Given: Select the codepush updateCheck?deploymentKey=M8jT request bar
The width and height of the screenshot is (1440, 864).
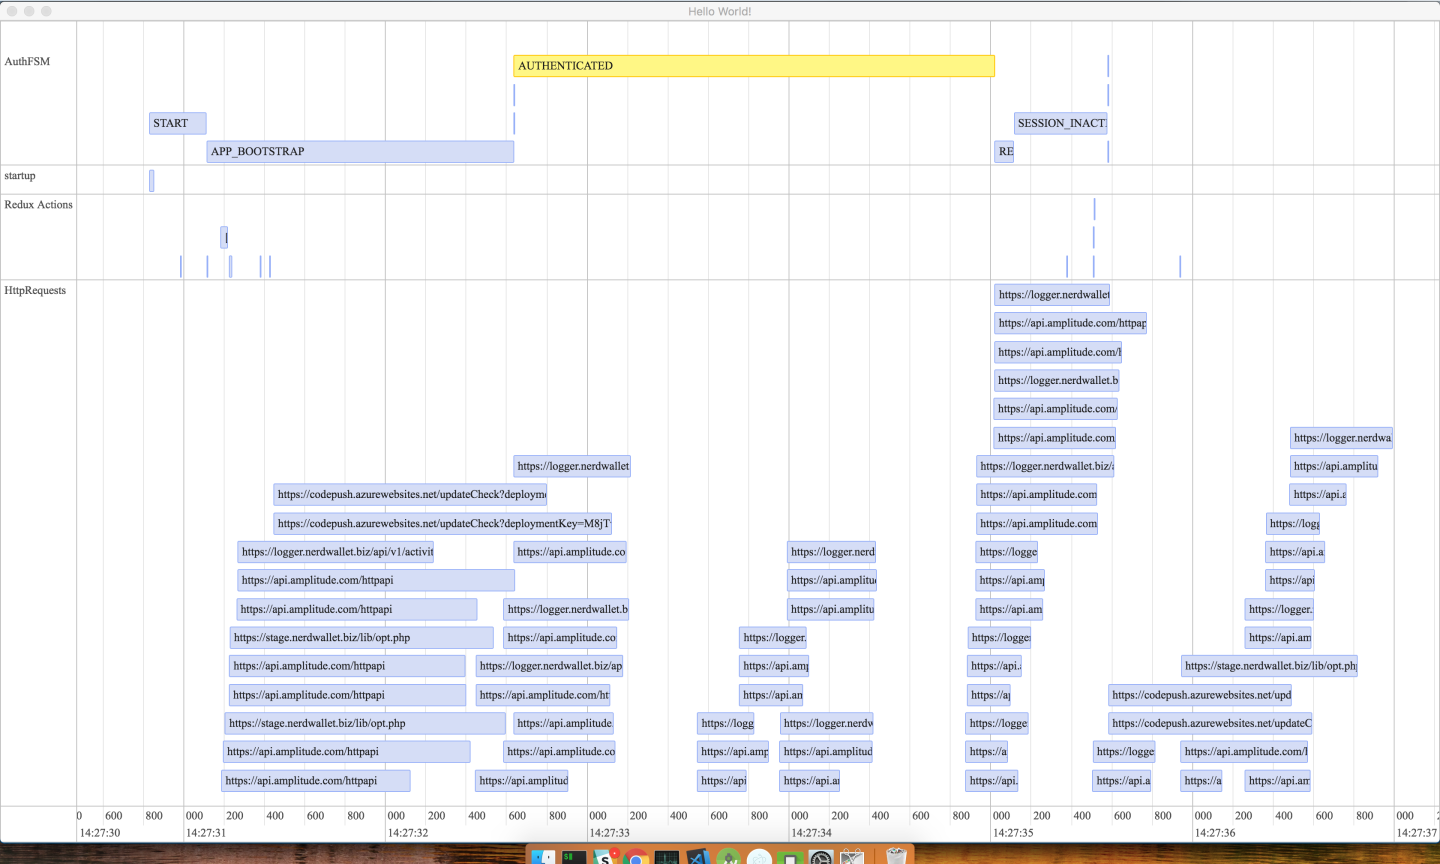Looking at the screenshot, I should [442, 524].
